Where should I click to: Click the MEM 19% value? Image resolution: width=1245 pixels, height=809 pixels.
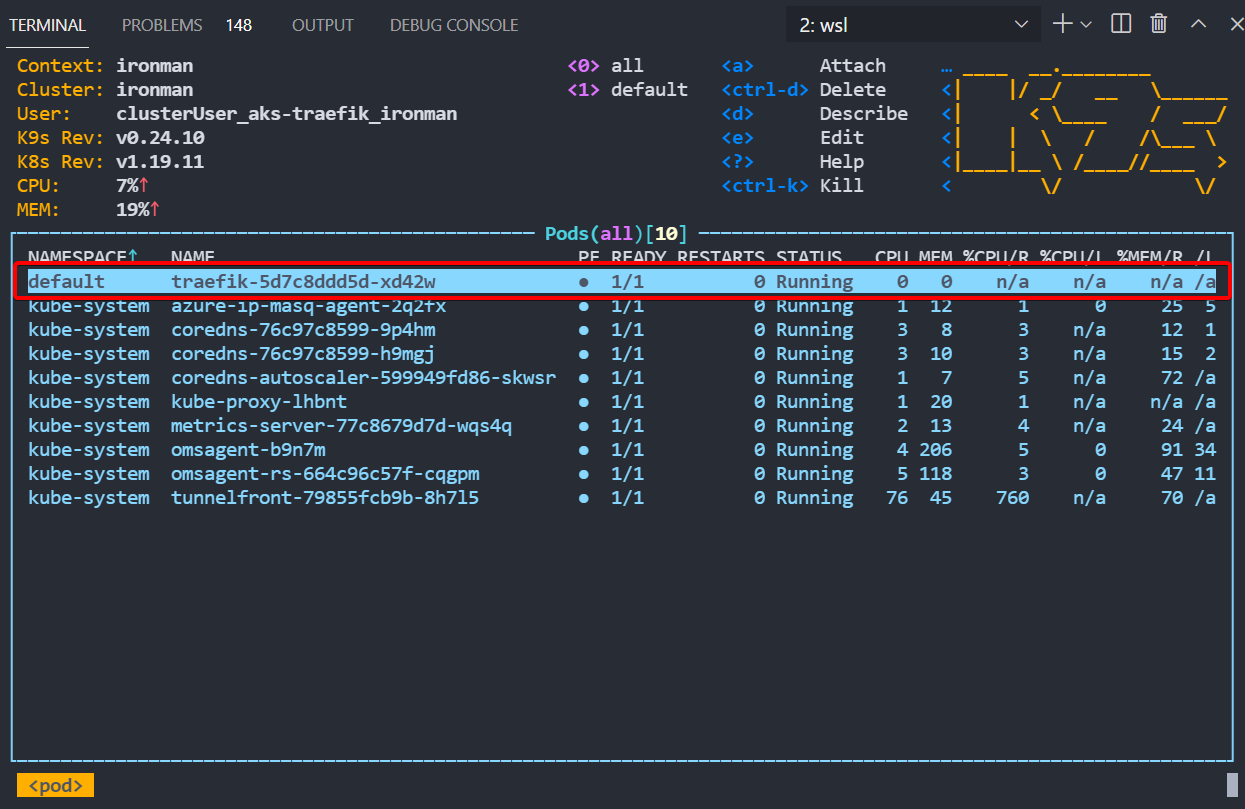pyautogui.click(x=138, y=210)
